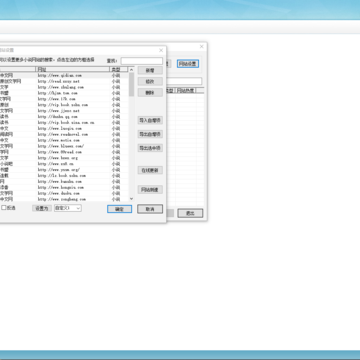Select the row http://www.motie.com

[x=63, y=140]
